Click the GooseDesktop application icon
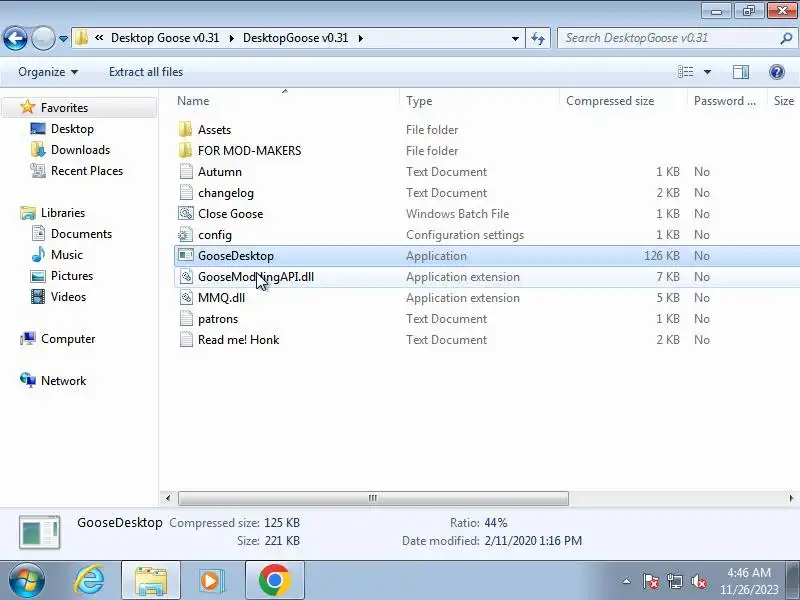800x600 pixels. [186, 255]
